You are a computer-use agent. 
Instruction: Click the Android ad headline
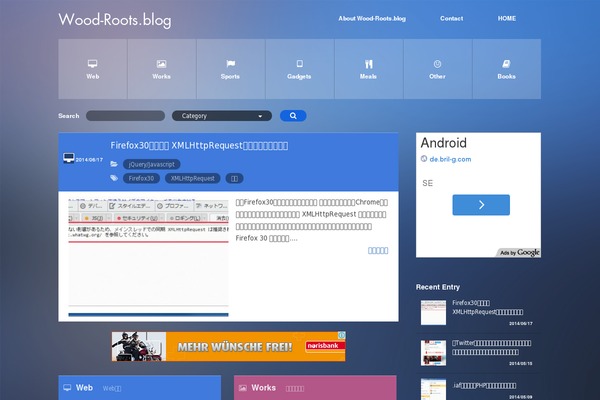(x=443, y=143)
